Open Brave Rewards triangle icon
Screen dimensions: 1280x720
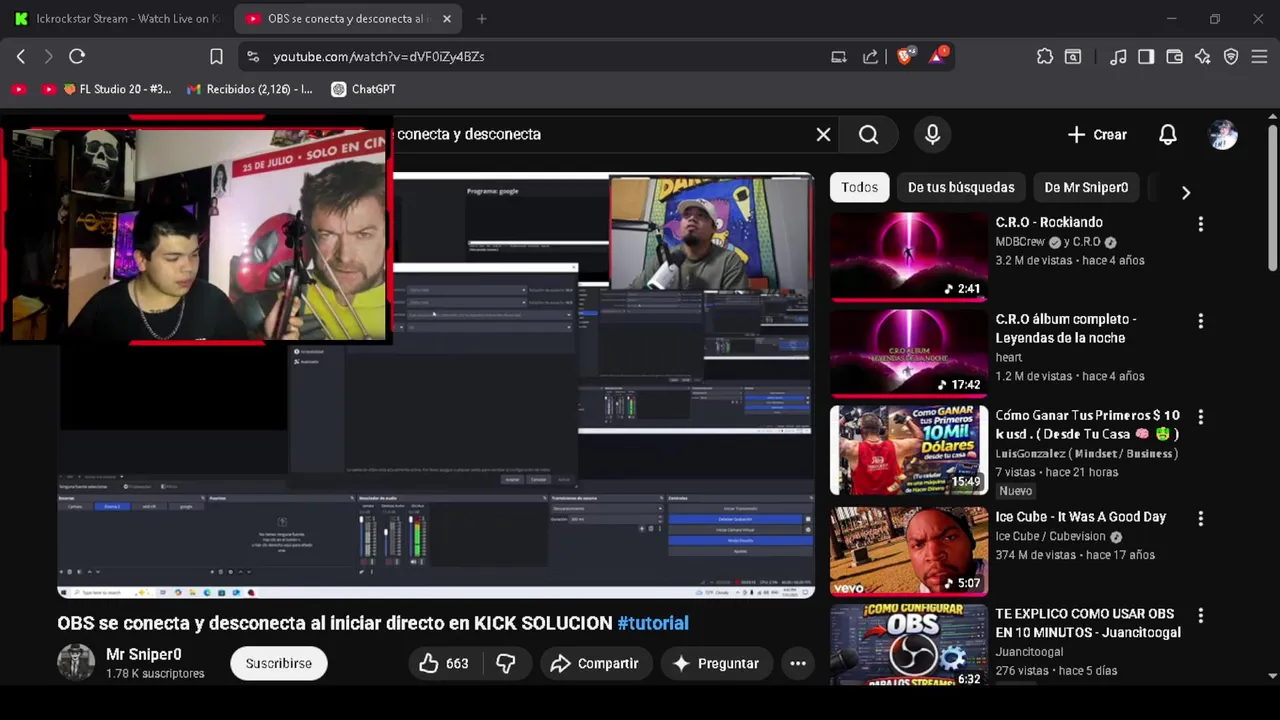(938, 56)
